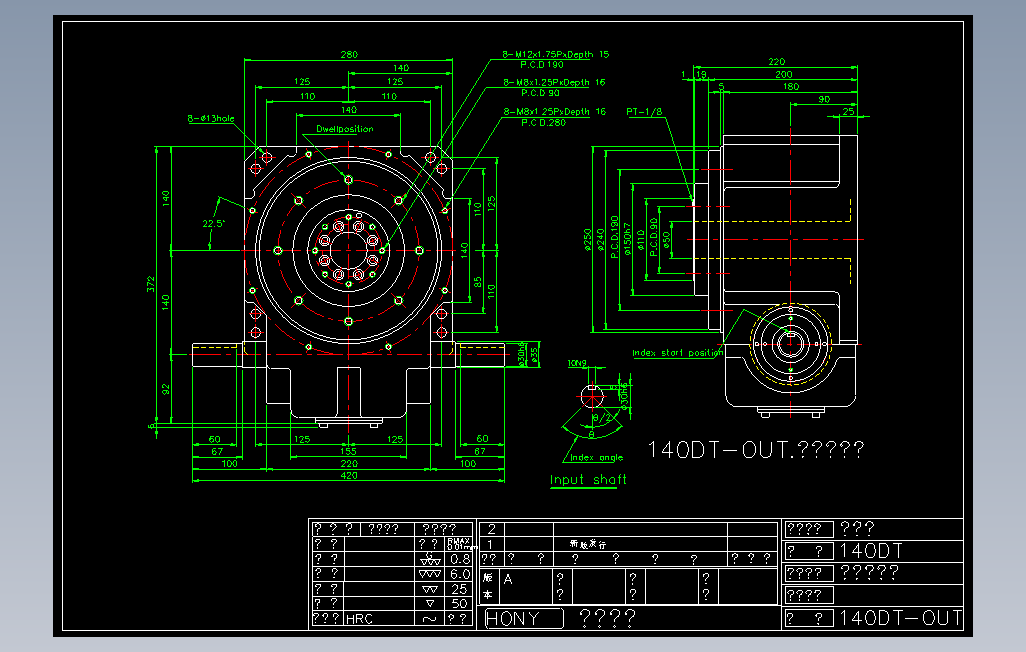This screenshot has width=1026, height=652.
Task: Click the 'P.C.D.280' annotation text
Action: pyautogui.click(x=543, y=122)
